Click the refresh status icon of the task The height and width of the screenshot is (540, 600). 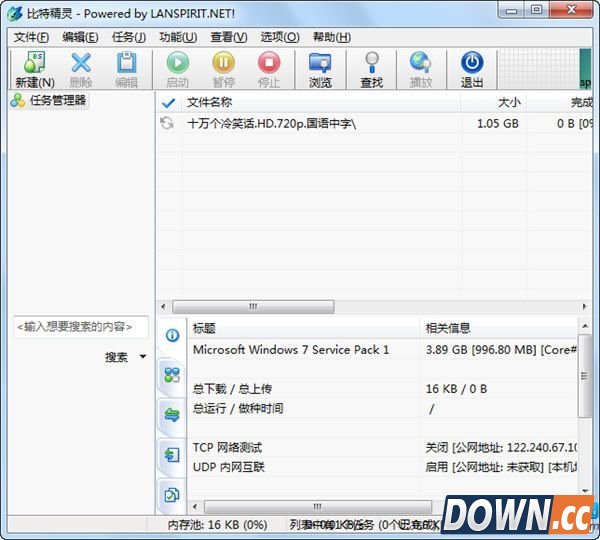pyautogui.click(x=167, y=123)
